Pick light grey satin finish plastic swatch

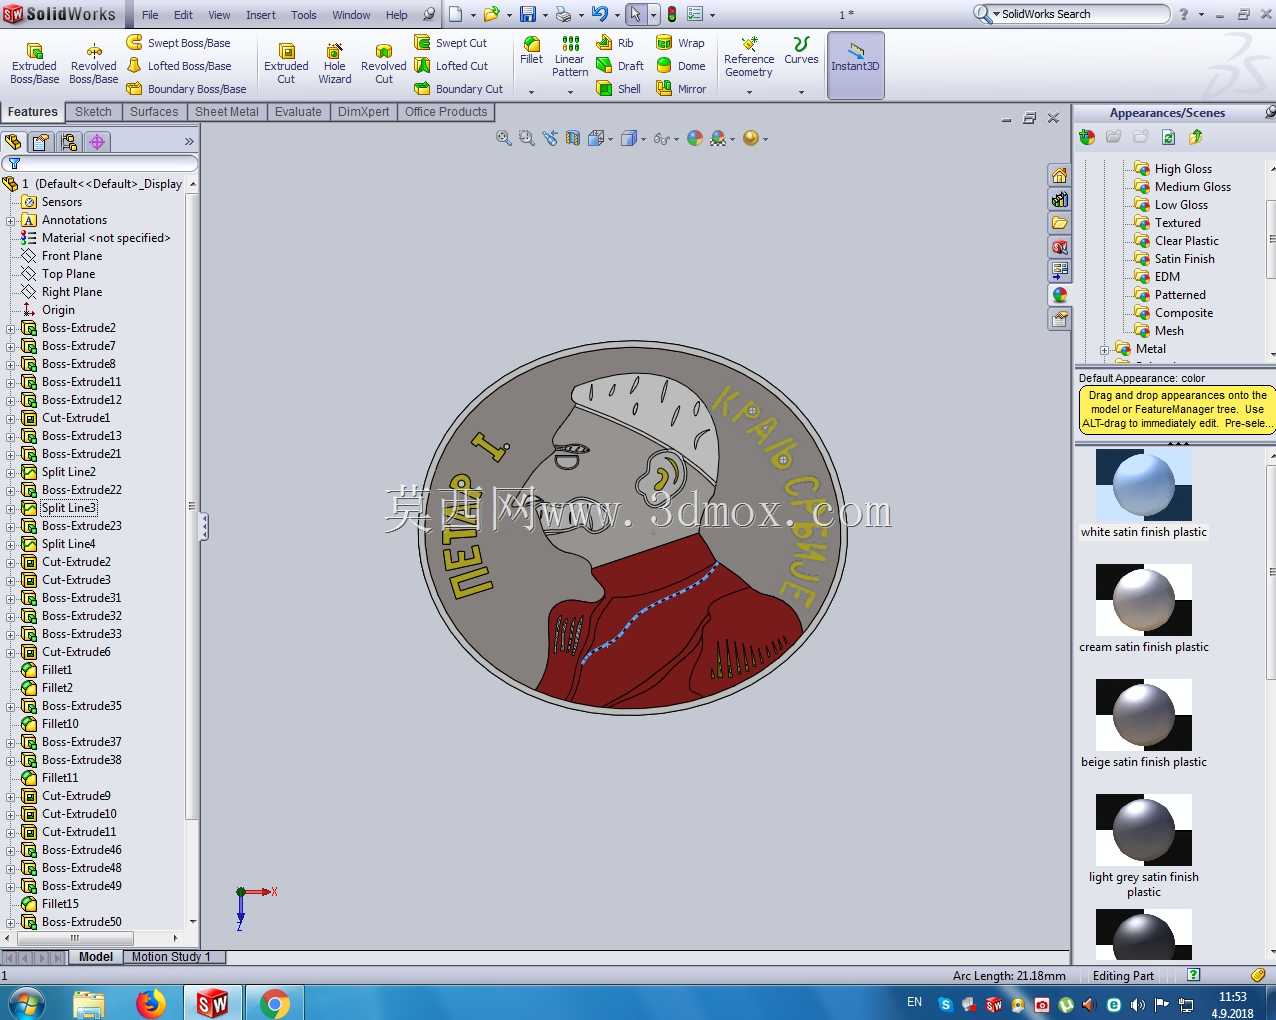click(x=1144, y=830)
